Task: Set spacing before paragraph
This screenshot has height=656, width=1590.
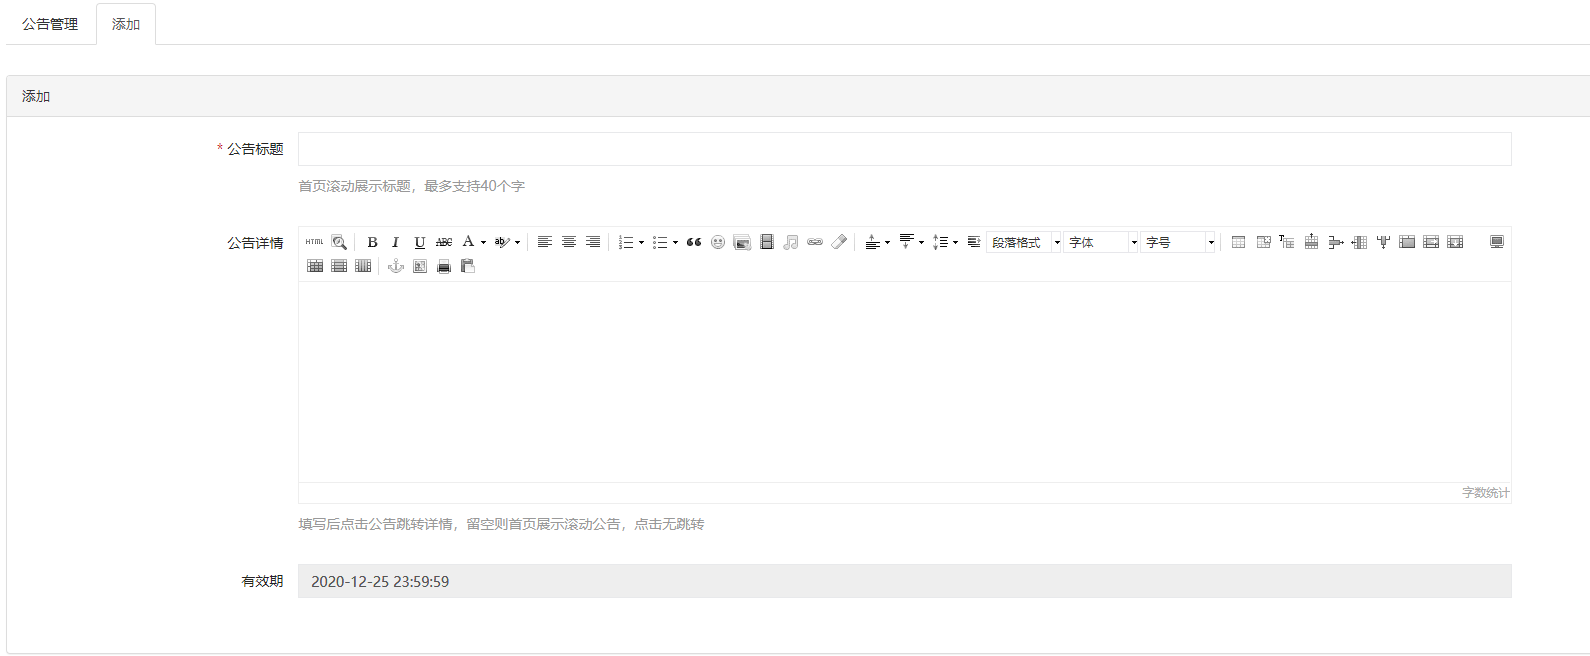Action: 872,242
